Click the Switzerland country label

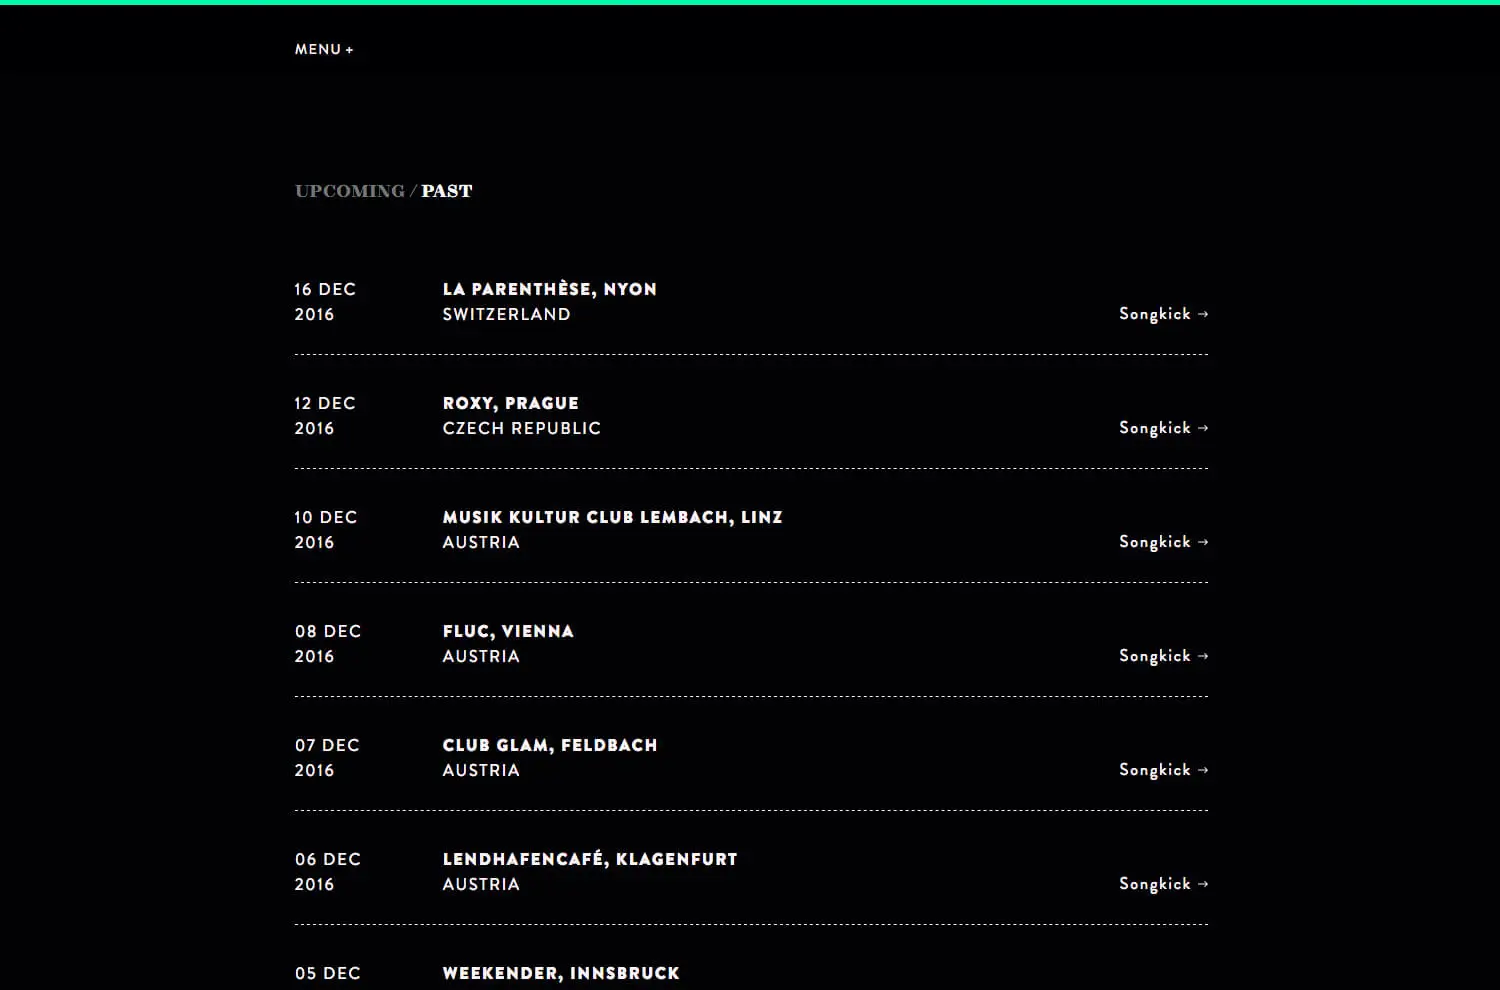point(506,314)
